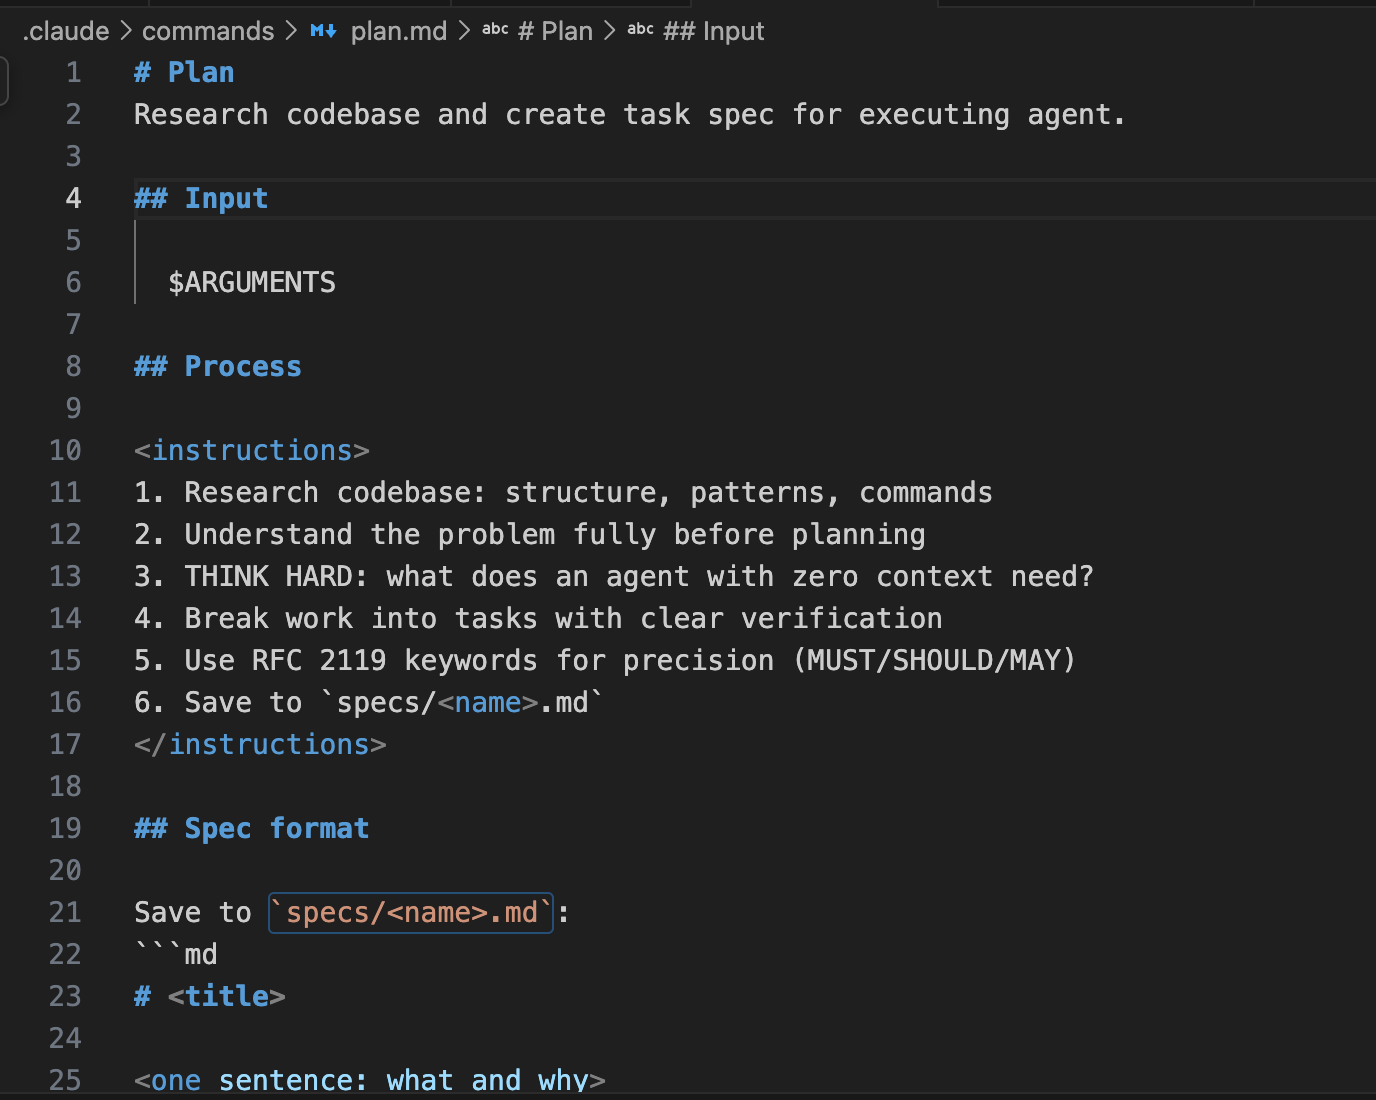Click the closing </instructions> tag
Viewport: 1376px width, 1100px height.
pyautogui.click(x=260, y=744)
